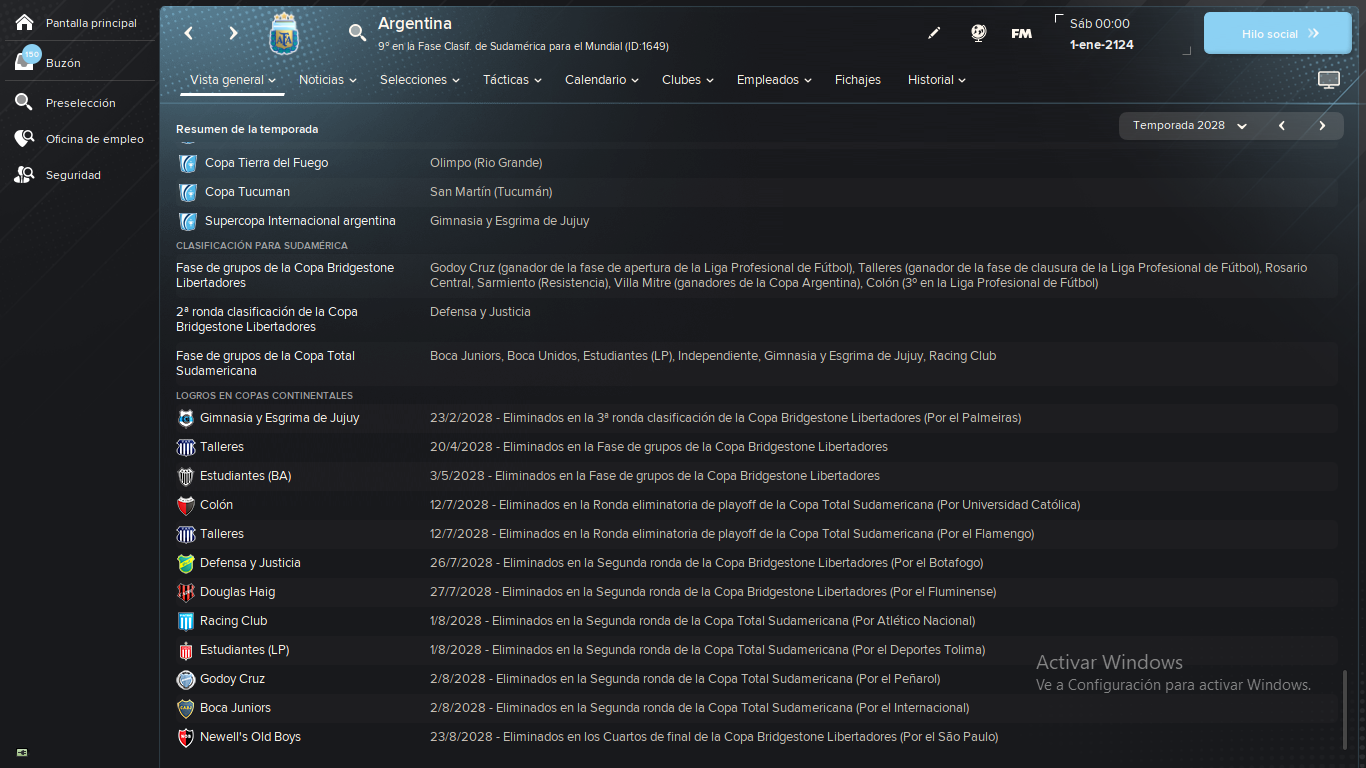
Task: Click the Copa Tierra del Fuego logo
Action: click(x=187, y=163)
